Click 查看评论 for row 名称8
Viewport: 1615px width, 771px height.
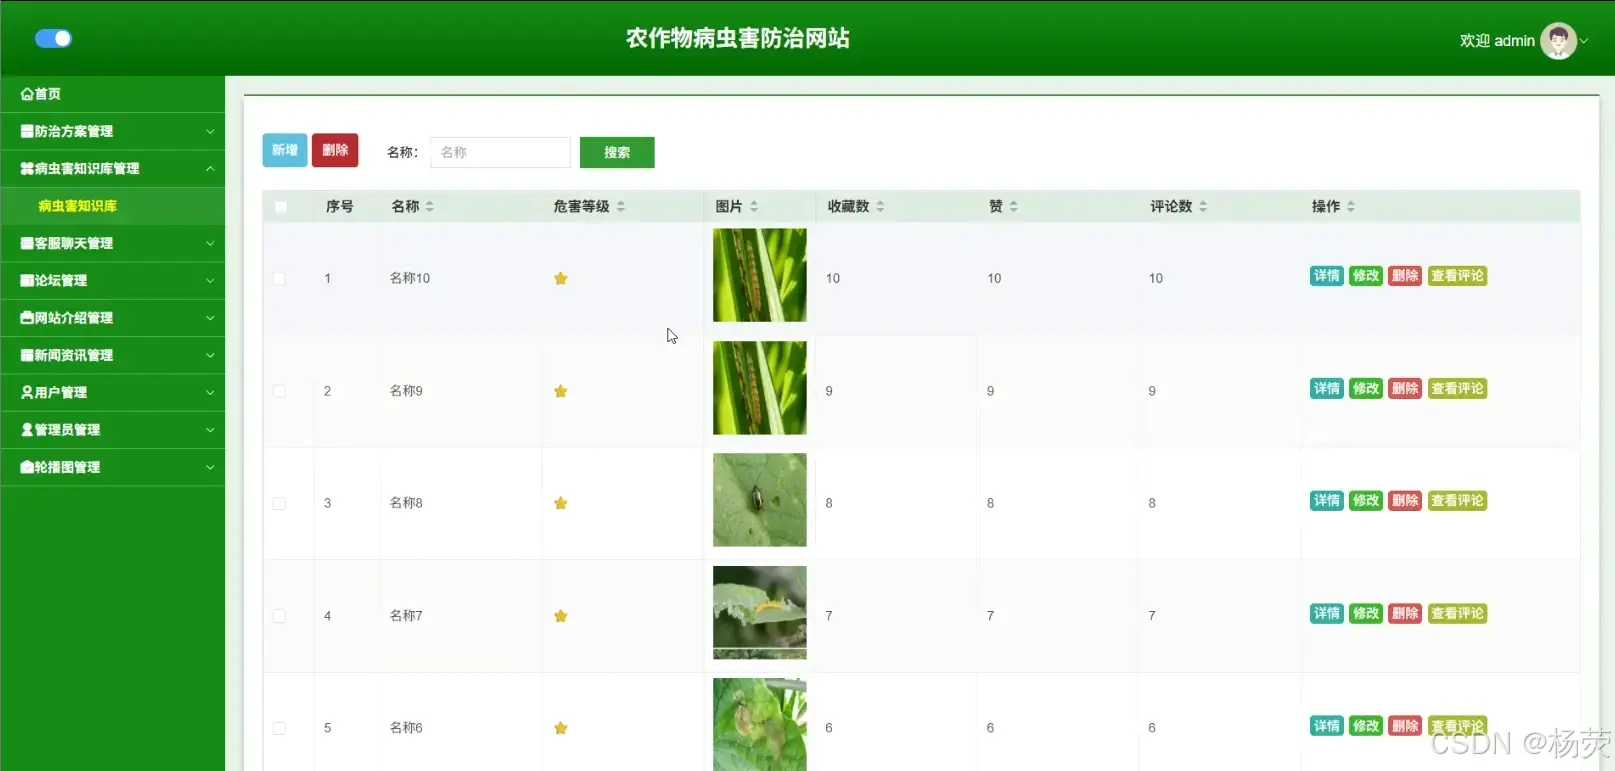pyautogui.click(x=1458, y=500)
